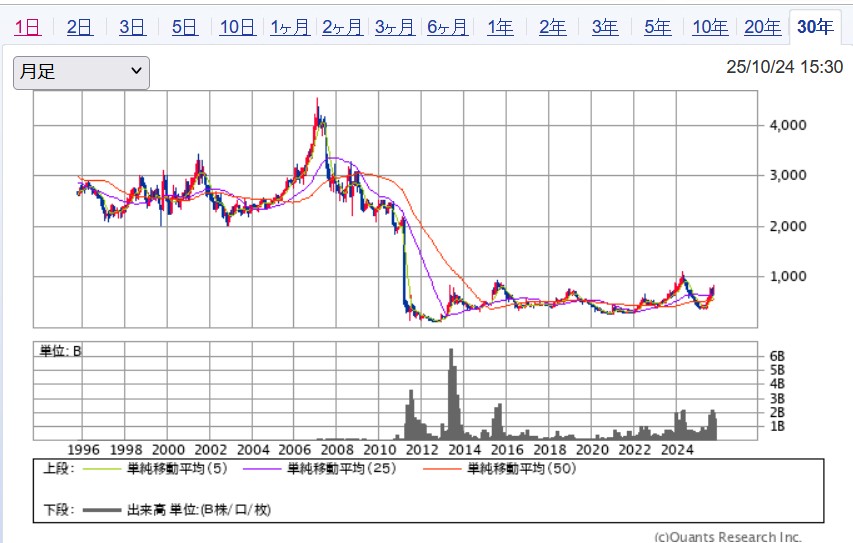This screenshot has height=543, width=853.
Task: Show the 3年 chart range
Action: point(605,27)
